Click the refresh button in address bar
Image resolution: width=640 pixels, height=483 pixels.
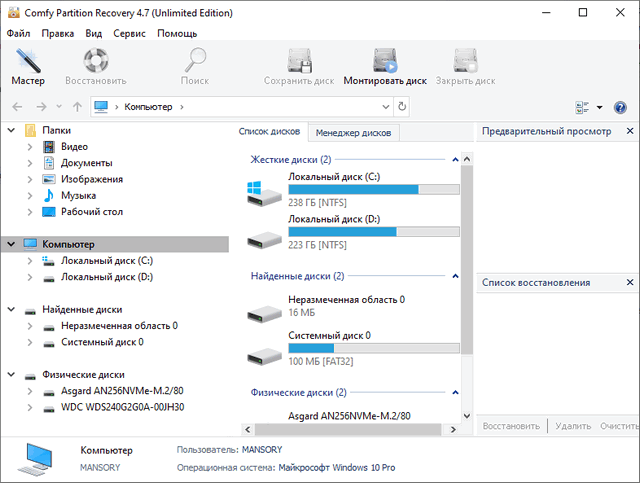click(x=402, y=107)
